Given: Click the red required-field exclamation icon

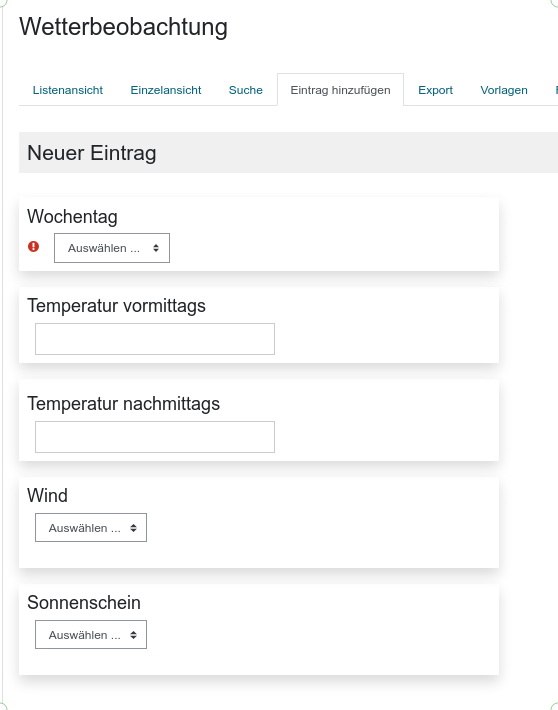Looking at the screenshot, I should pyautogui.click(x=34, y=247).
